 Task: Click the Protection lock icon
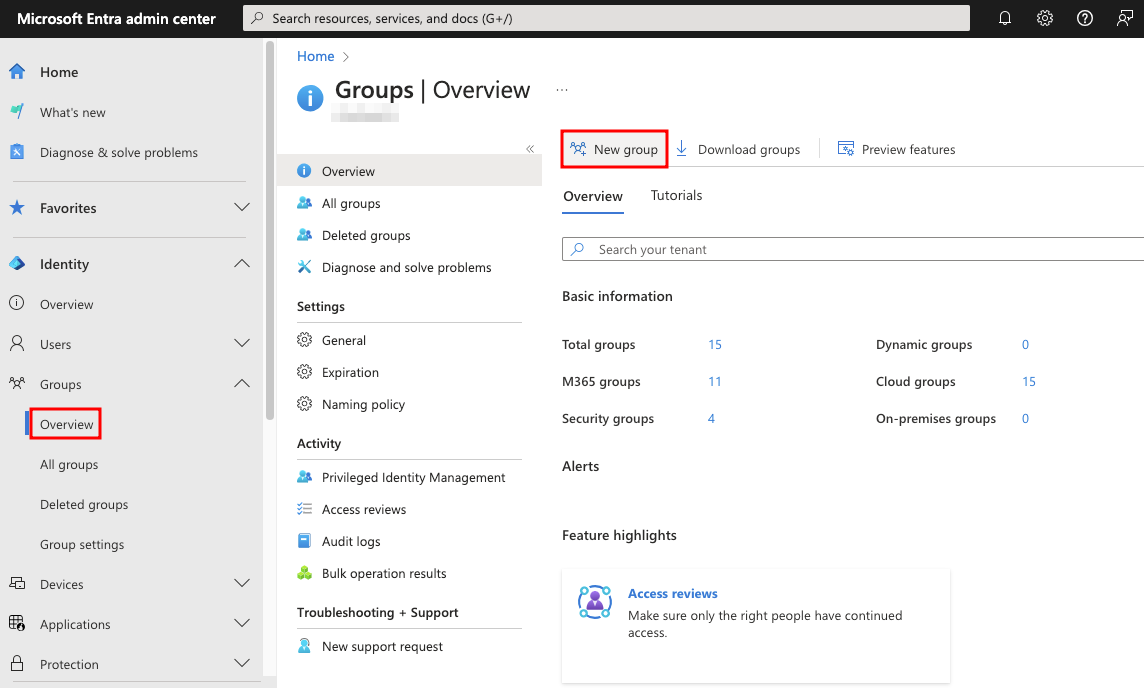[17, 663]
